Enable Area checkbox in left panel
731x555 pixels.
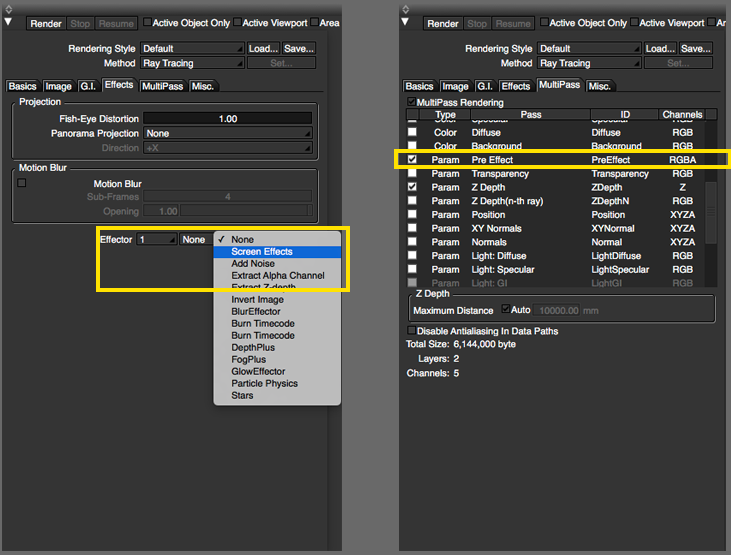(x=315, y=22)
